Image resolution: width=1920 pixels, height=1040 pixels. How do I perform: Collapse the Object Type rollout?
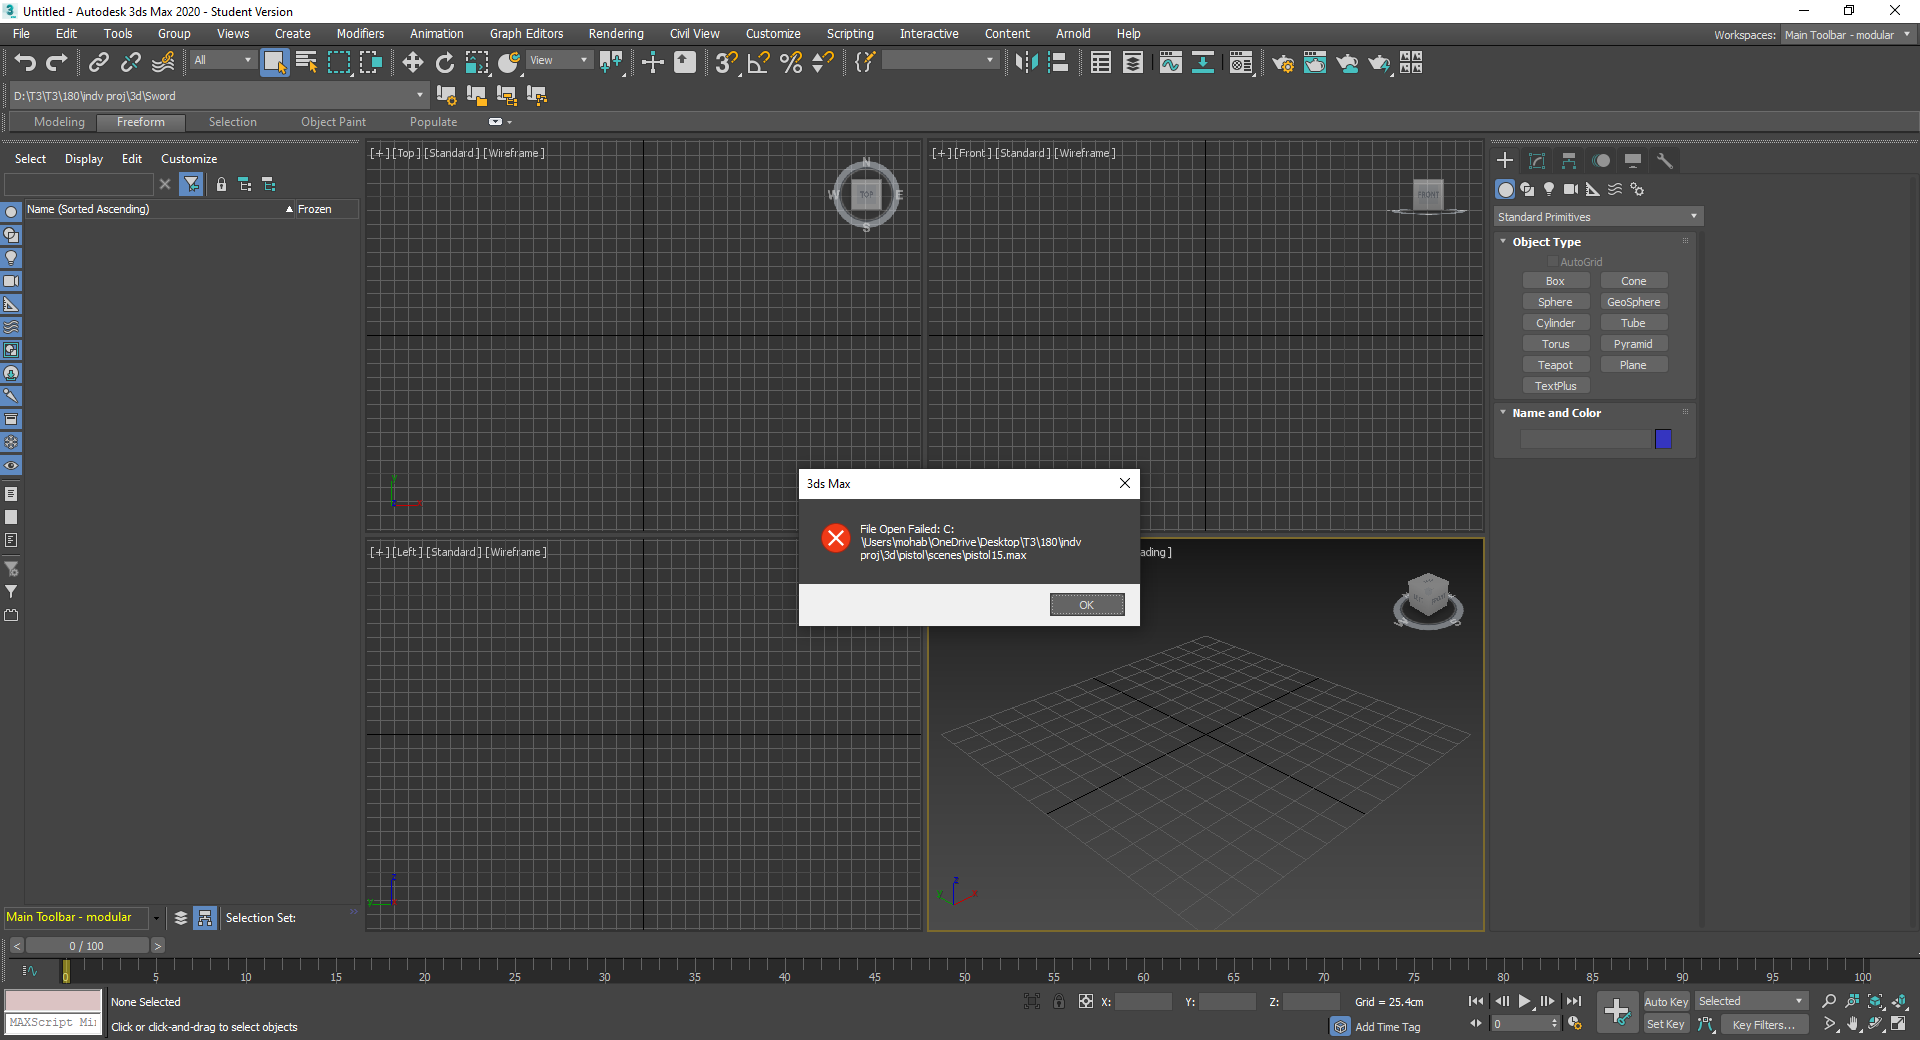click(x=1503, y=242)
